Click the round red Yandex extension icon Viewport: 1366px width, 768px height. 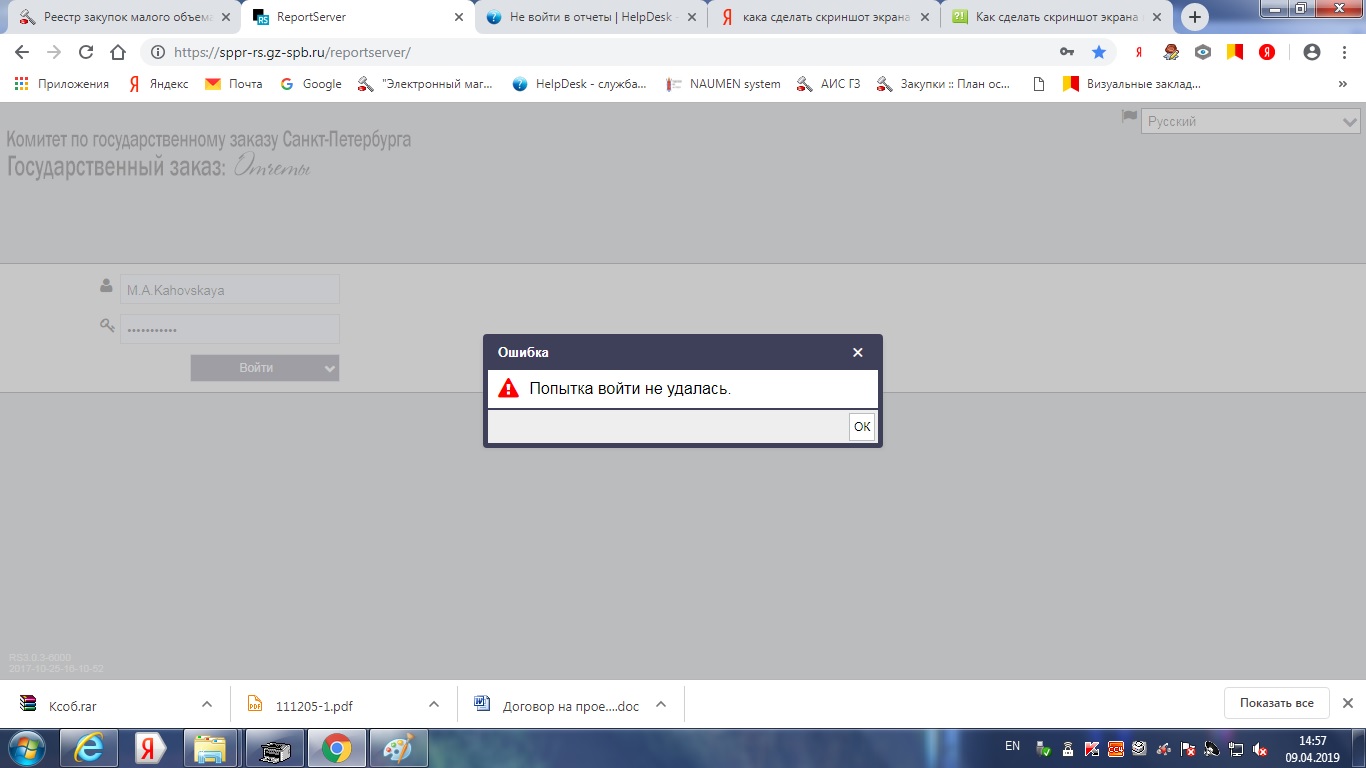(1267, 52)
